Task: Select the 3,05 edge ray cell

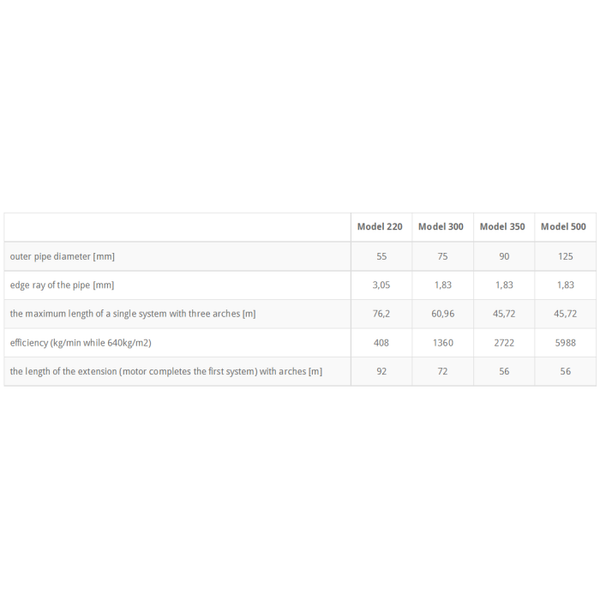Action: point(382,285)
